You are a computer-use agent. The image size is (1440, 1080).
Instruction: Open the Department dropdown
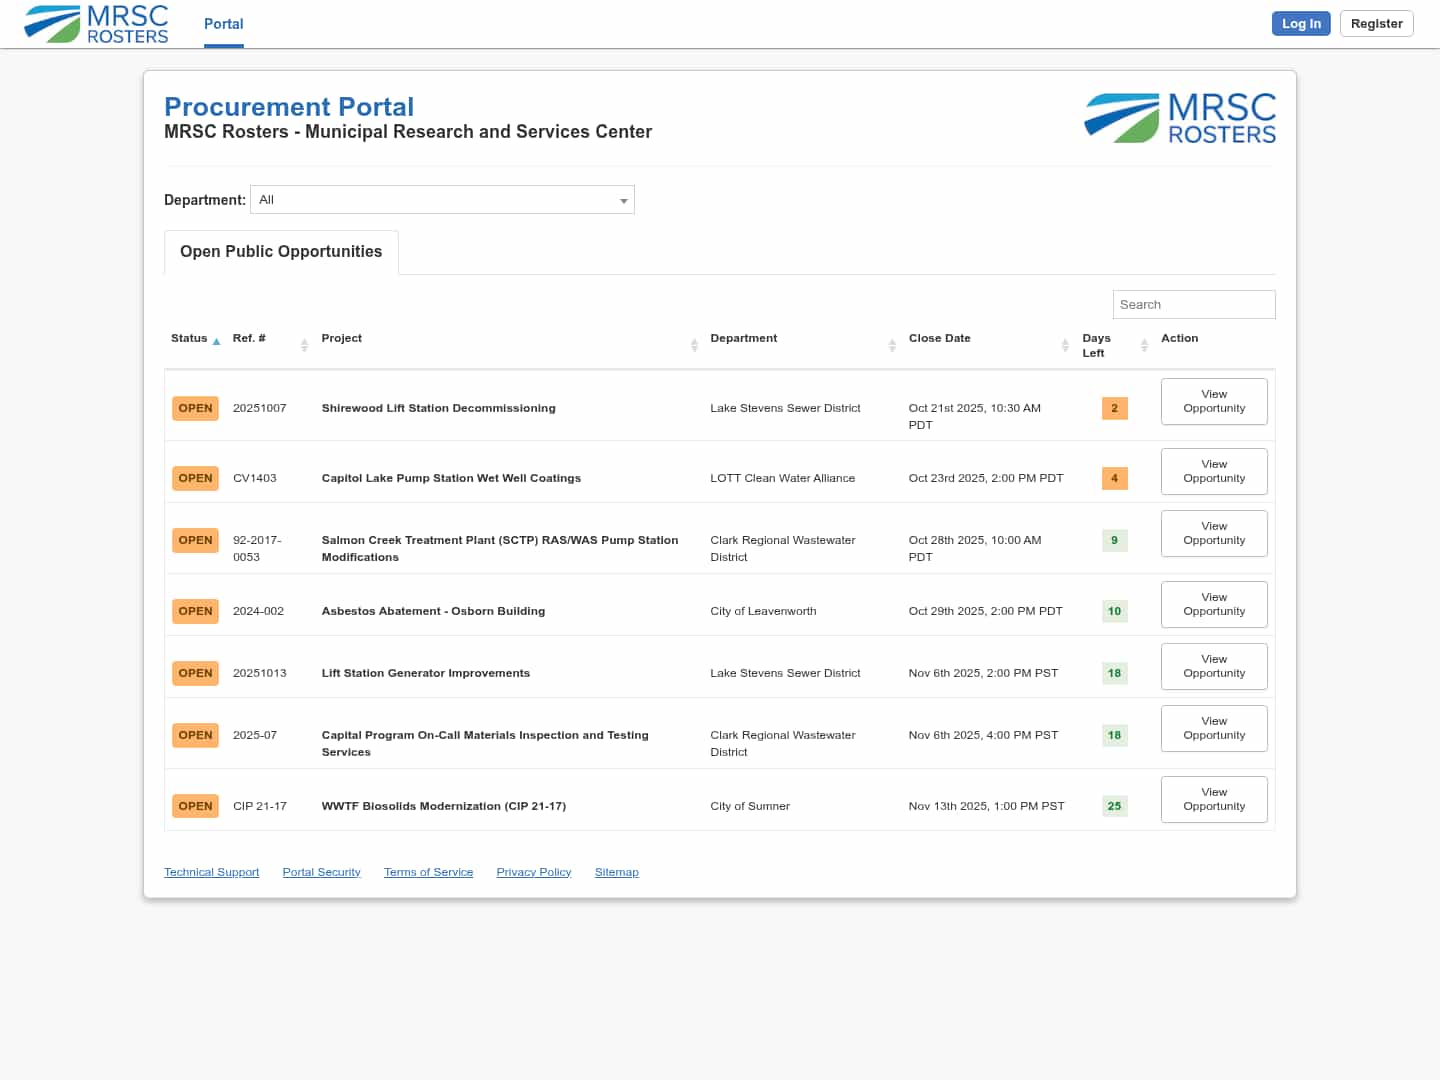click(442, 200)
